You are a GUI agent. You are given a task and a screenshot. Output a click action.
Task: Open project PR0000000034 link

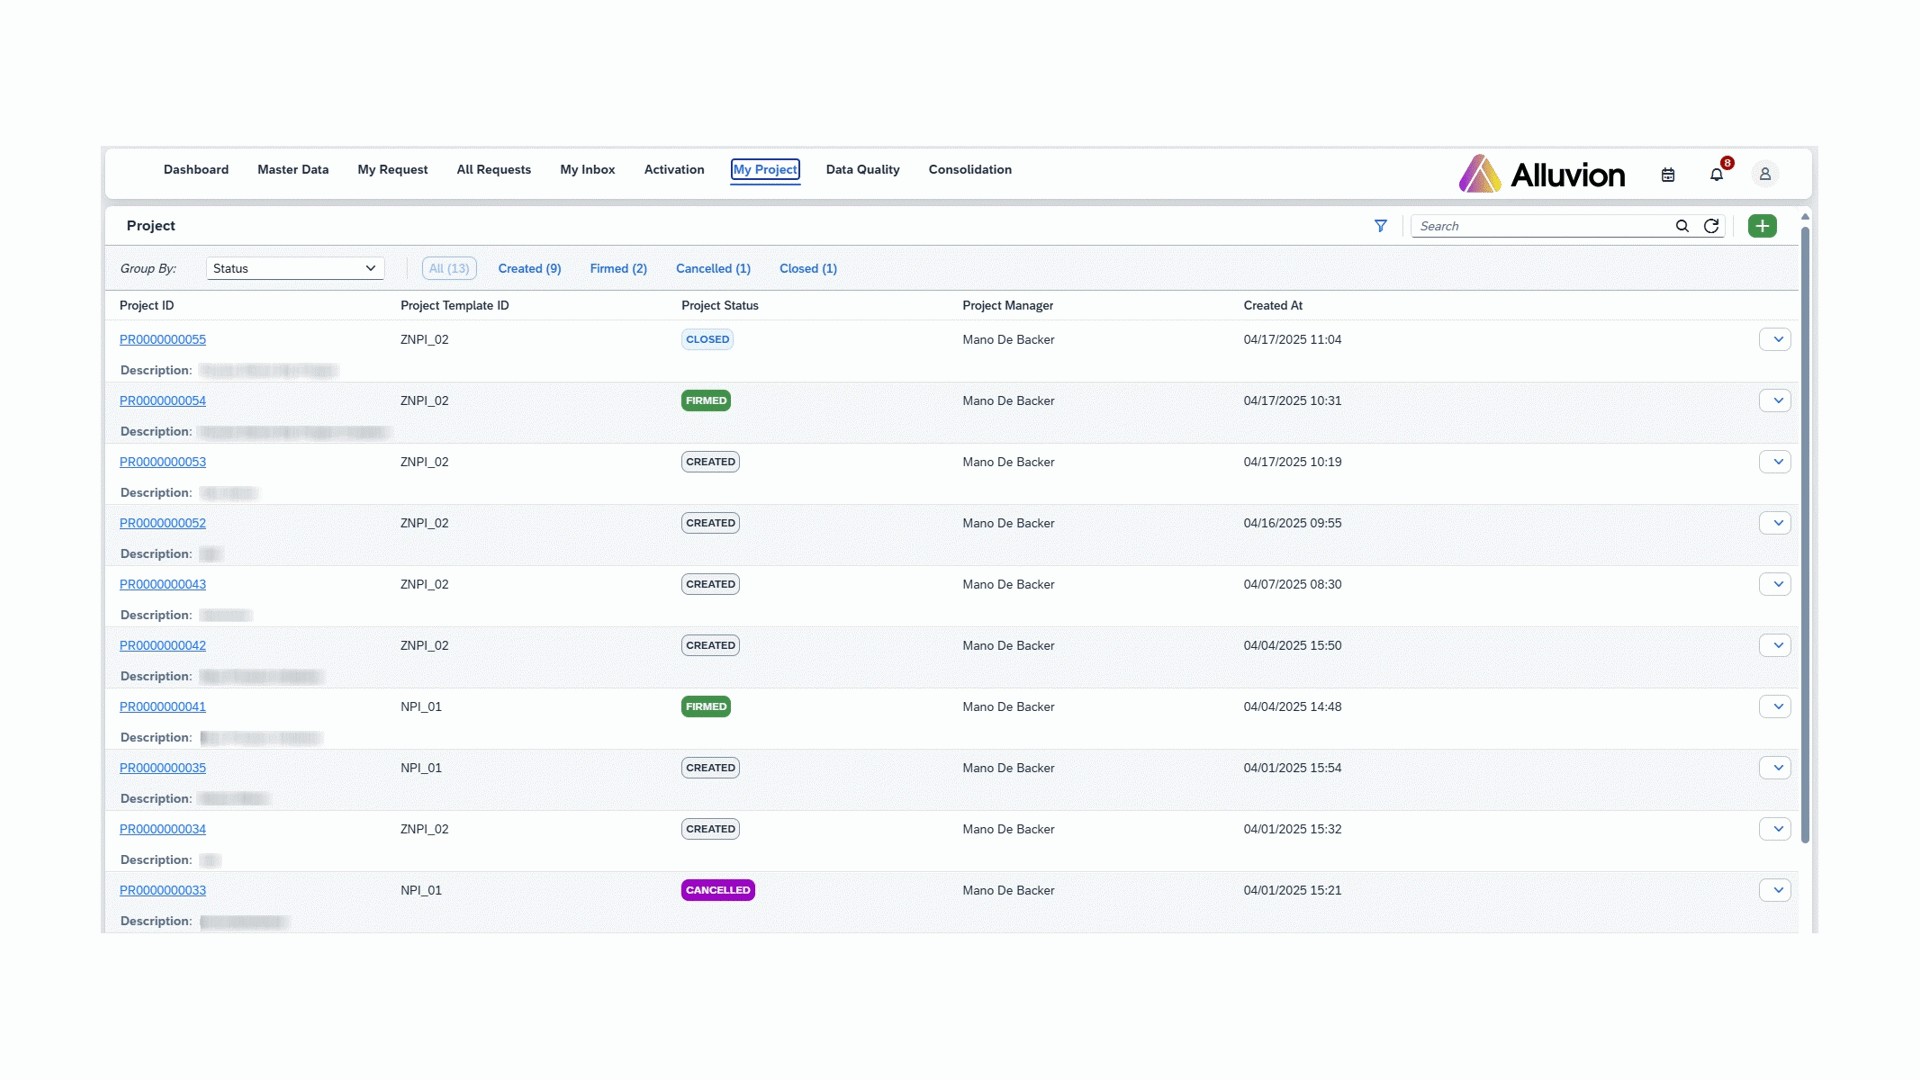163,829
